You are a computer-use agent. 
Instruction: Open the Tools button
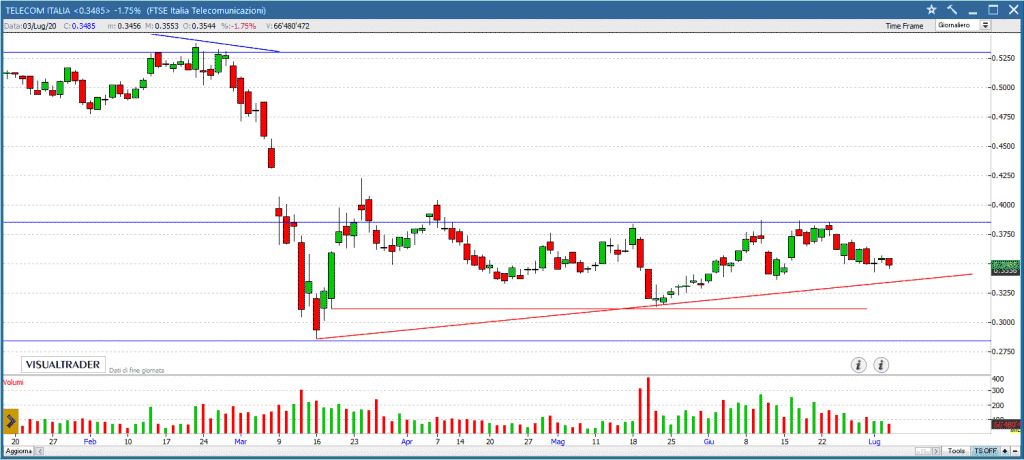(x=957, y=451)
